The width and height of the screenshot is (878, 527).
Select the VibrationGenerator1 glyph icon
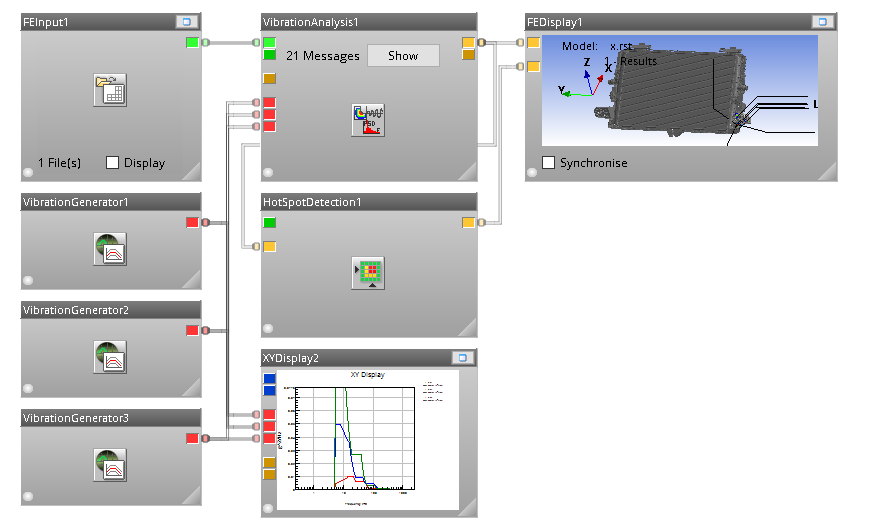(x=110, y=248)
